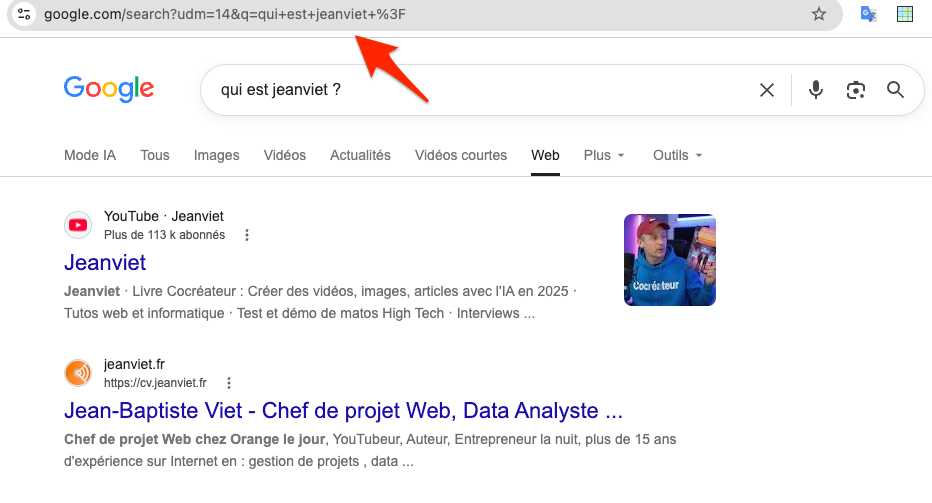Open Jeanviet Cocréateur thumbnail image
Viewport: 932px width, 503px height.
coord(669,260)
